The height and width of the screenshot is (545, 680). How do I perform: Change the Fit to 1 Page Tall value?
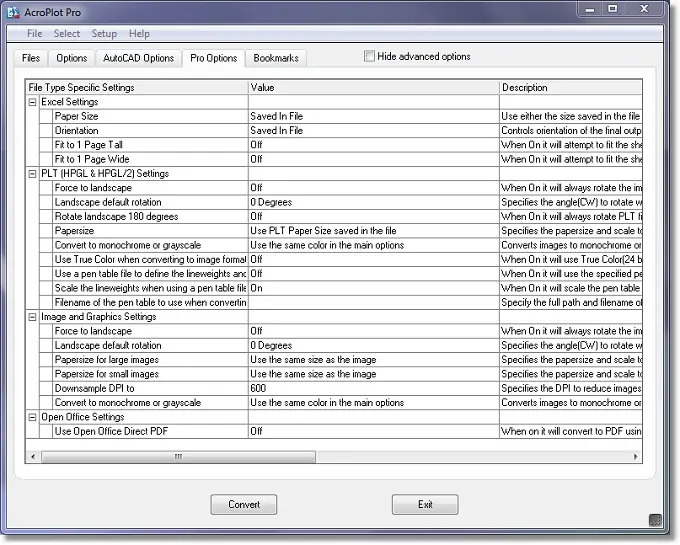click(x=374, y=145)
